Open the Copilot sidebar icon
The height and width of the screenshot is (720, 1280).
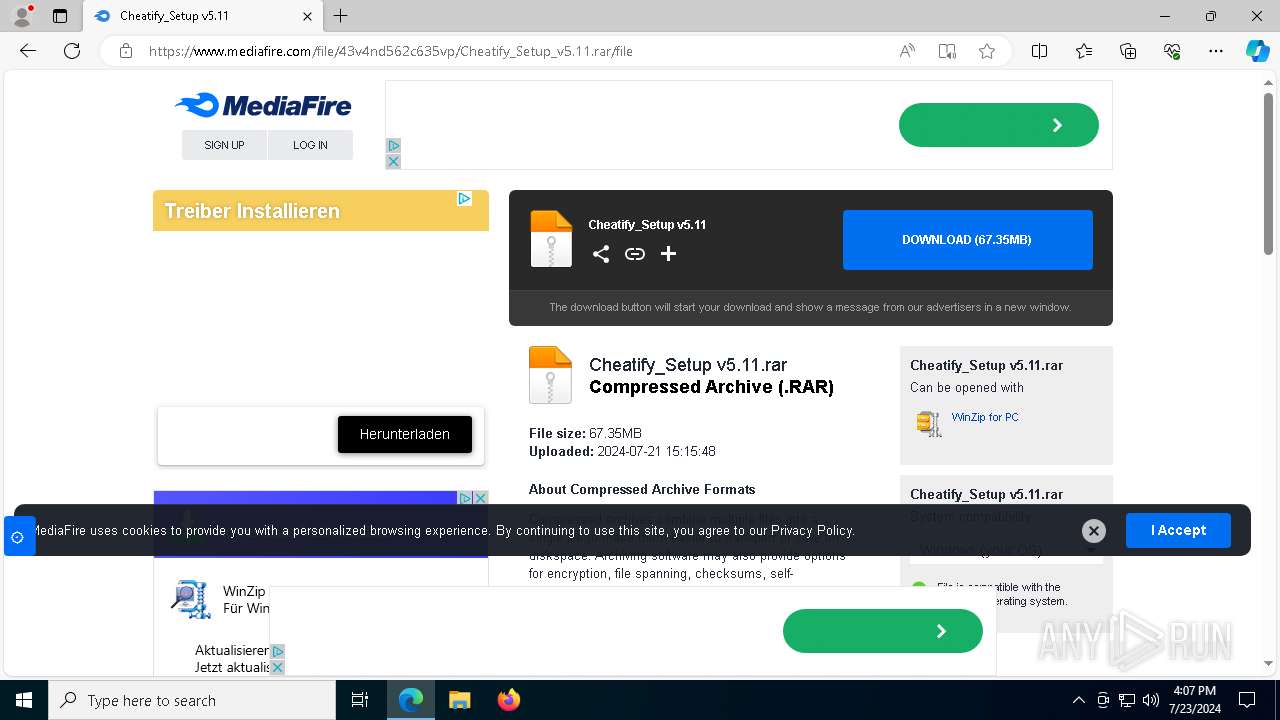pyautogui.click(x=1257, y=51)
